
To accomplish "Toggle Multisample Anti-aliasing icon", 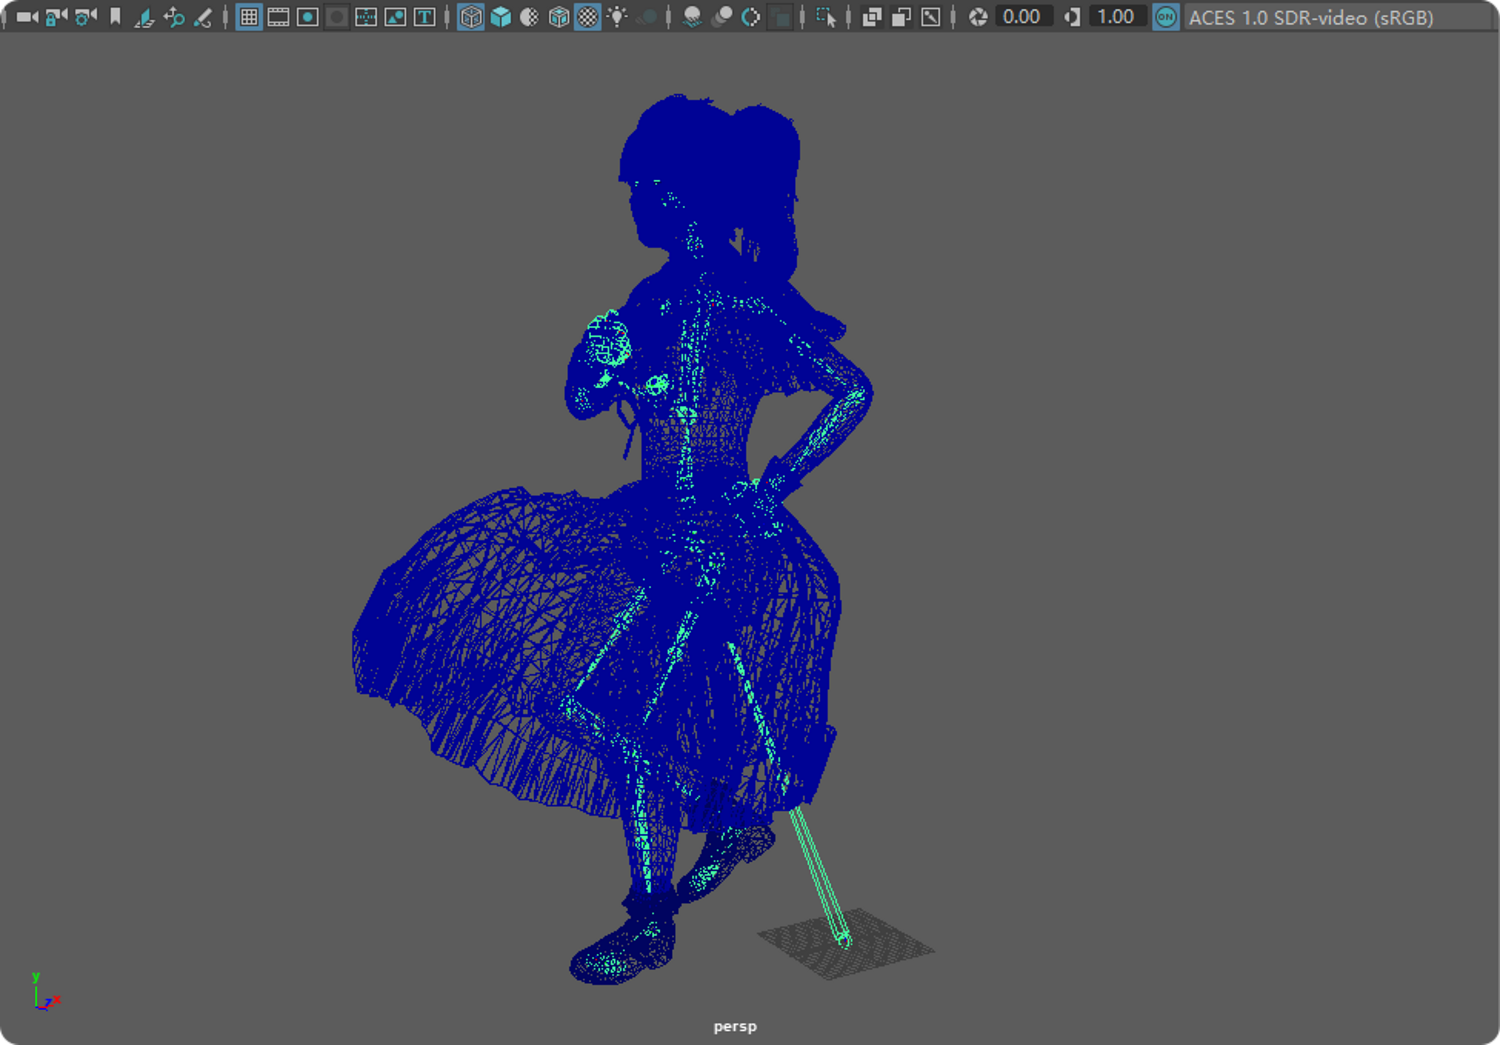I will point(750,17).
